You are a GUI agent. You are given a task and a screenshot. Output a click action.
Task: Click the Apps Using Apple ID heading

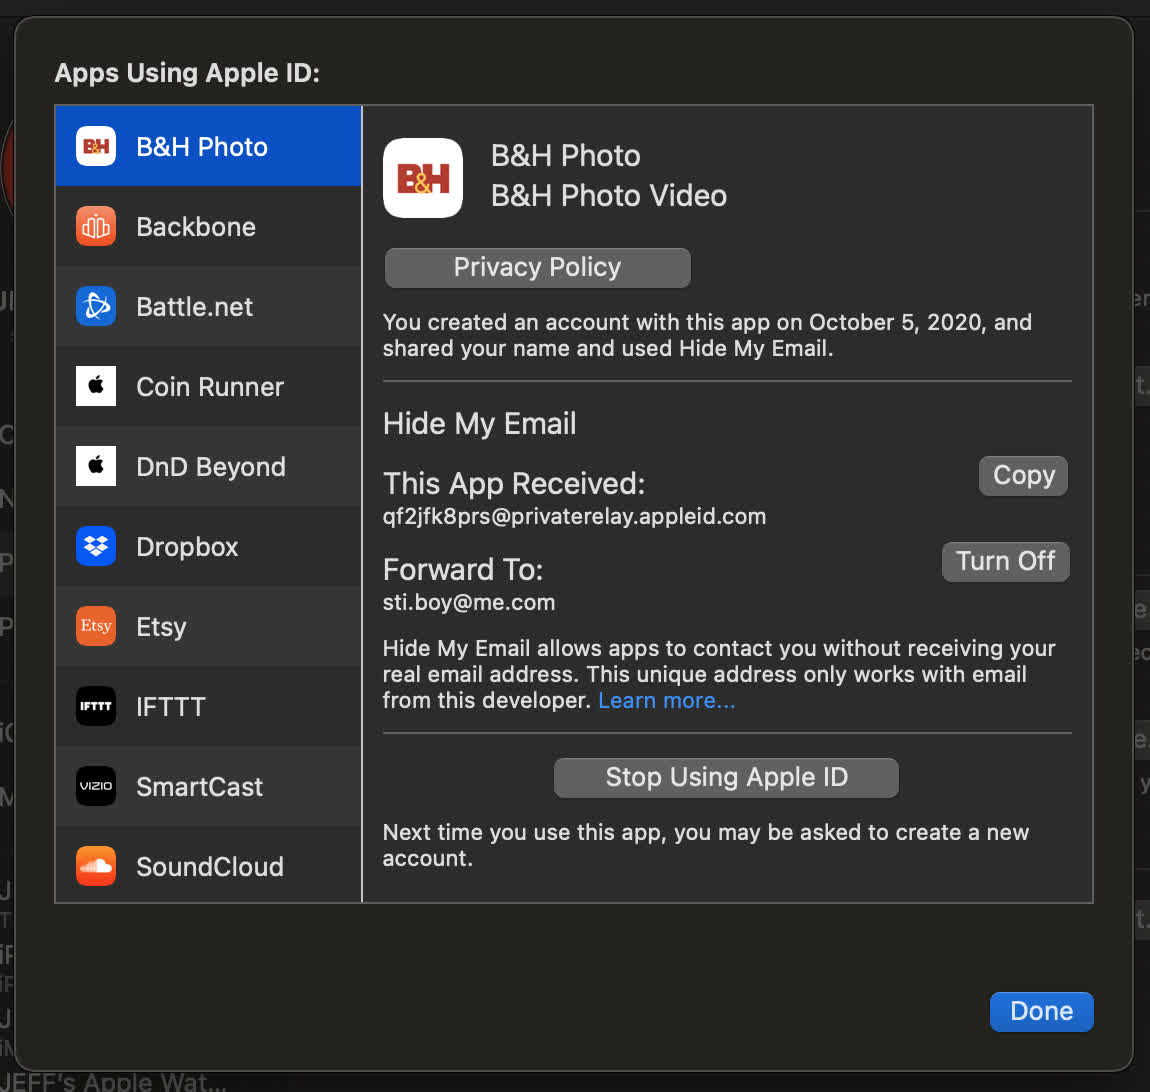coord(187,73)
